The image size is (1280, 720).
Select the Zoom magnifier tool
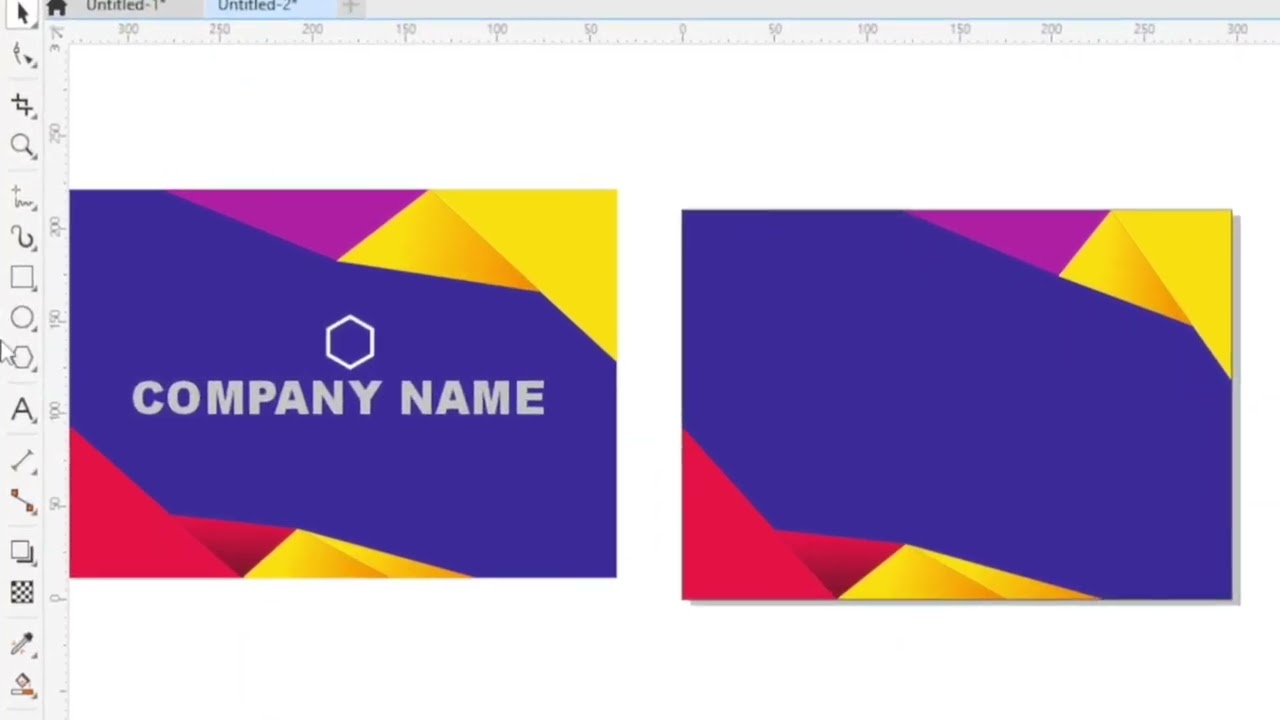point(22,146)
